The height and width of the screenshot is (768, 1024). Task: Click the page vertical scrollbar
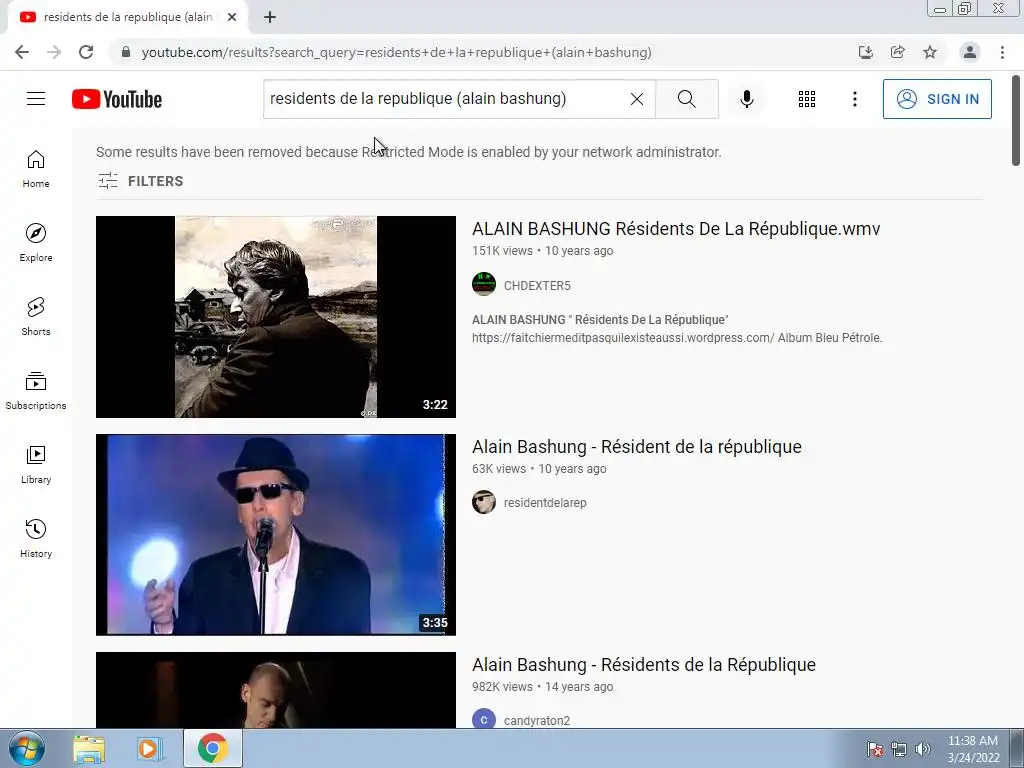pyautogui.click(x=1016, y=121)
